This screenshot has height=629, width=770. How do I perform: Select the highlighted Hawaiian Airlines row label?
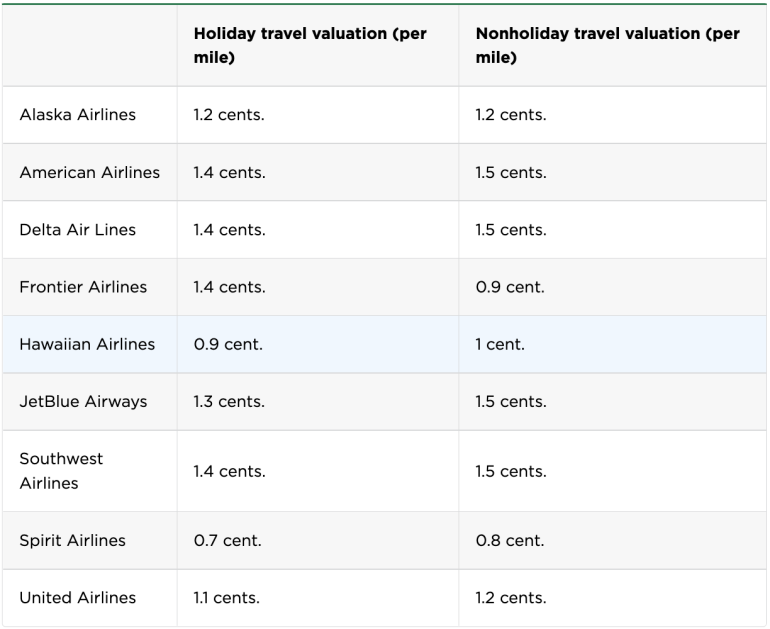87,344
